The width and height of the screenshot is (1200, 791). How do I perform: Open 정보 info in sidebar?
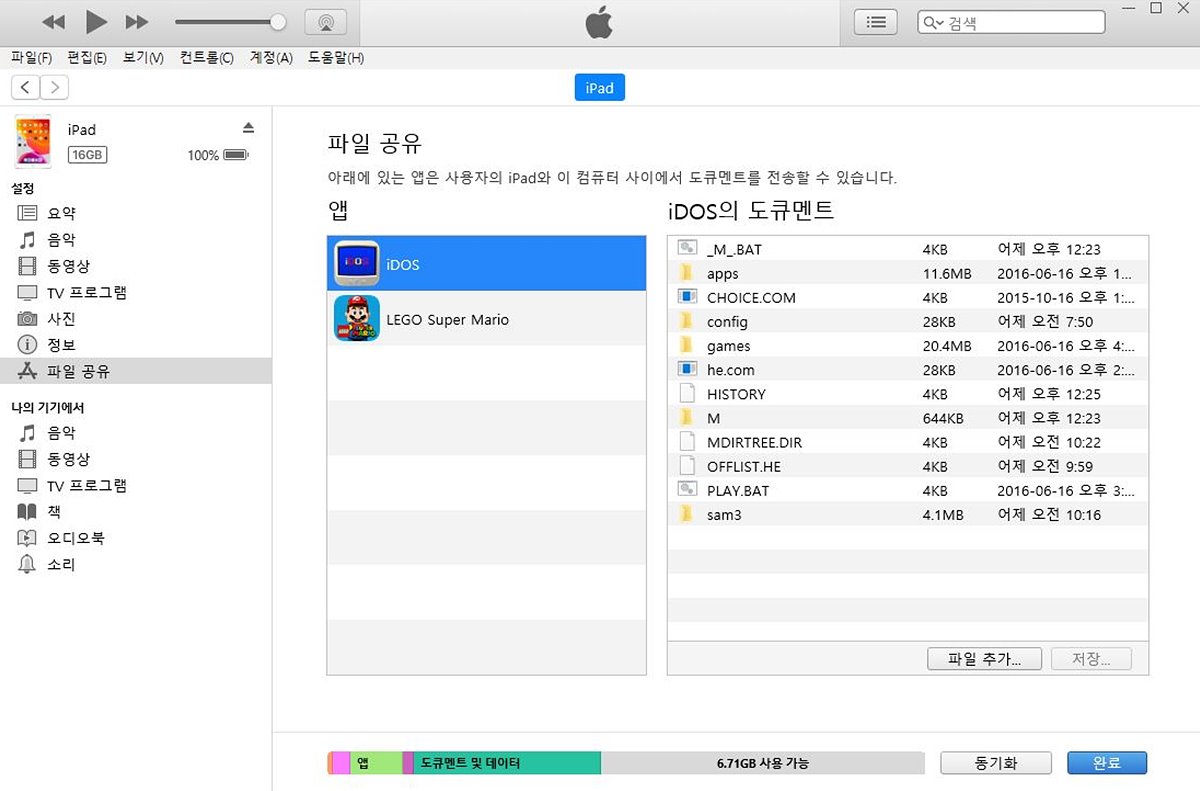click(x=135, y=345)
